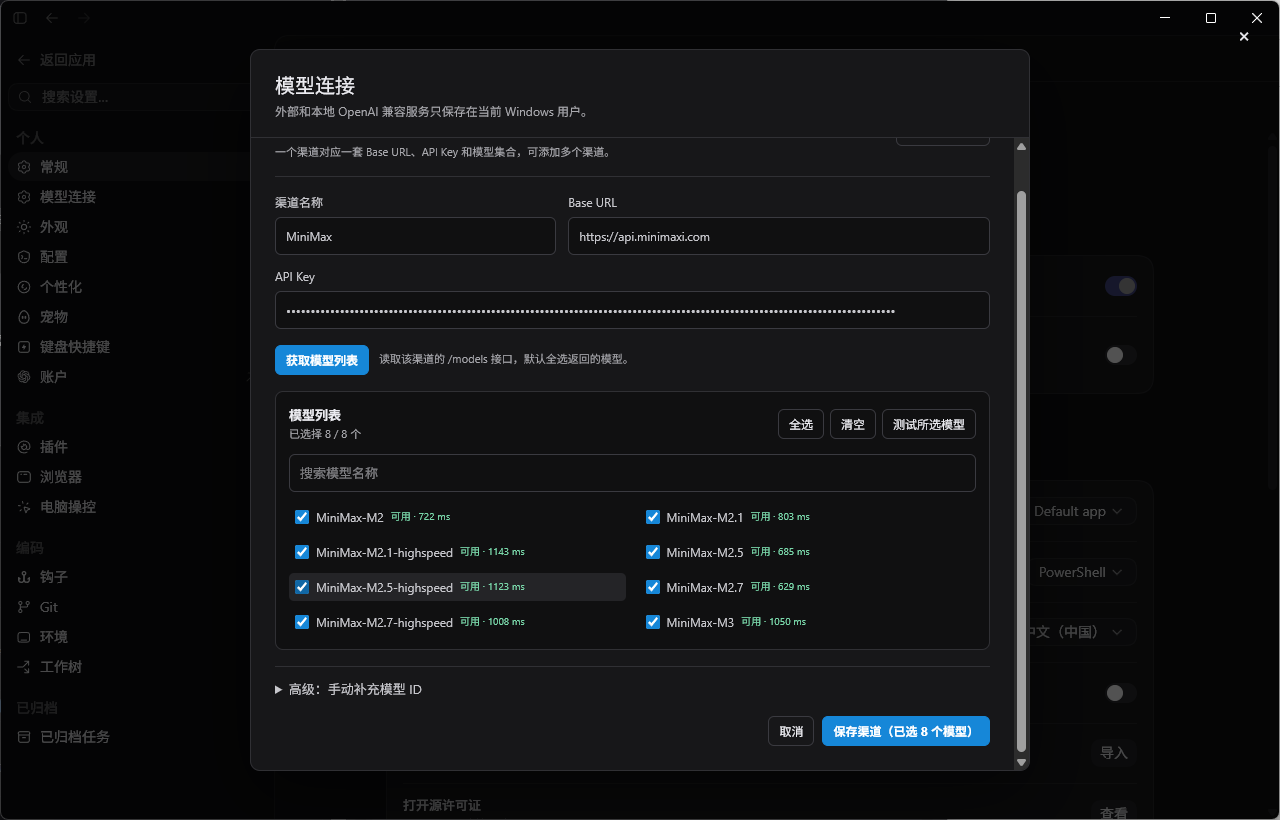Click the Git branch icon
The height and width of the screenshot is (820, 1280).
click(x=24, y=607)
